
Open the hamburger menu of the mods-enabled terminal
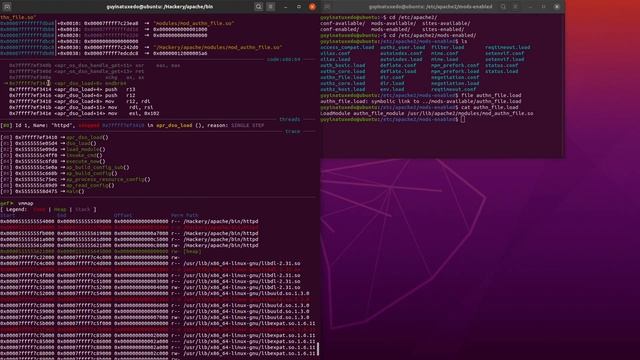515,7
